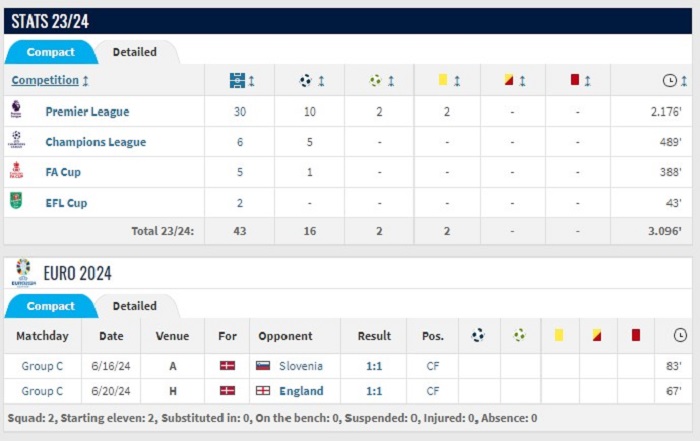Sort by yellow cards icon
The image size is (700, 441).
(x=443, y=80)
